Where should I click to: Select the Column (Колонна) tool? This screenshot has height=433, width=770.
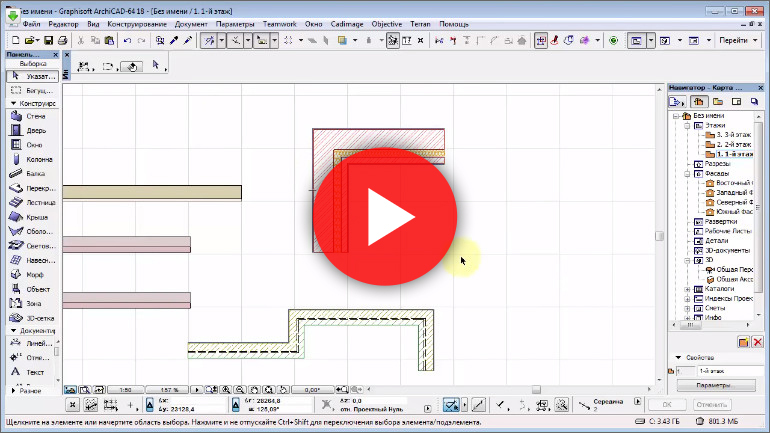(32, 160)
